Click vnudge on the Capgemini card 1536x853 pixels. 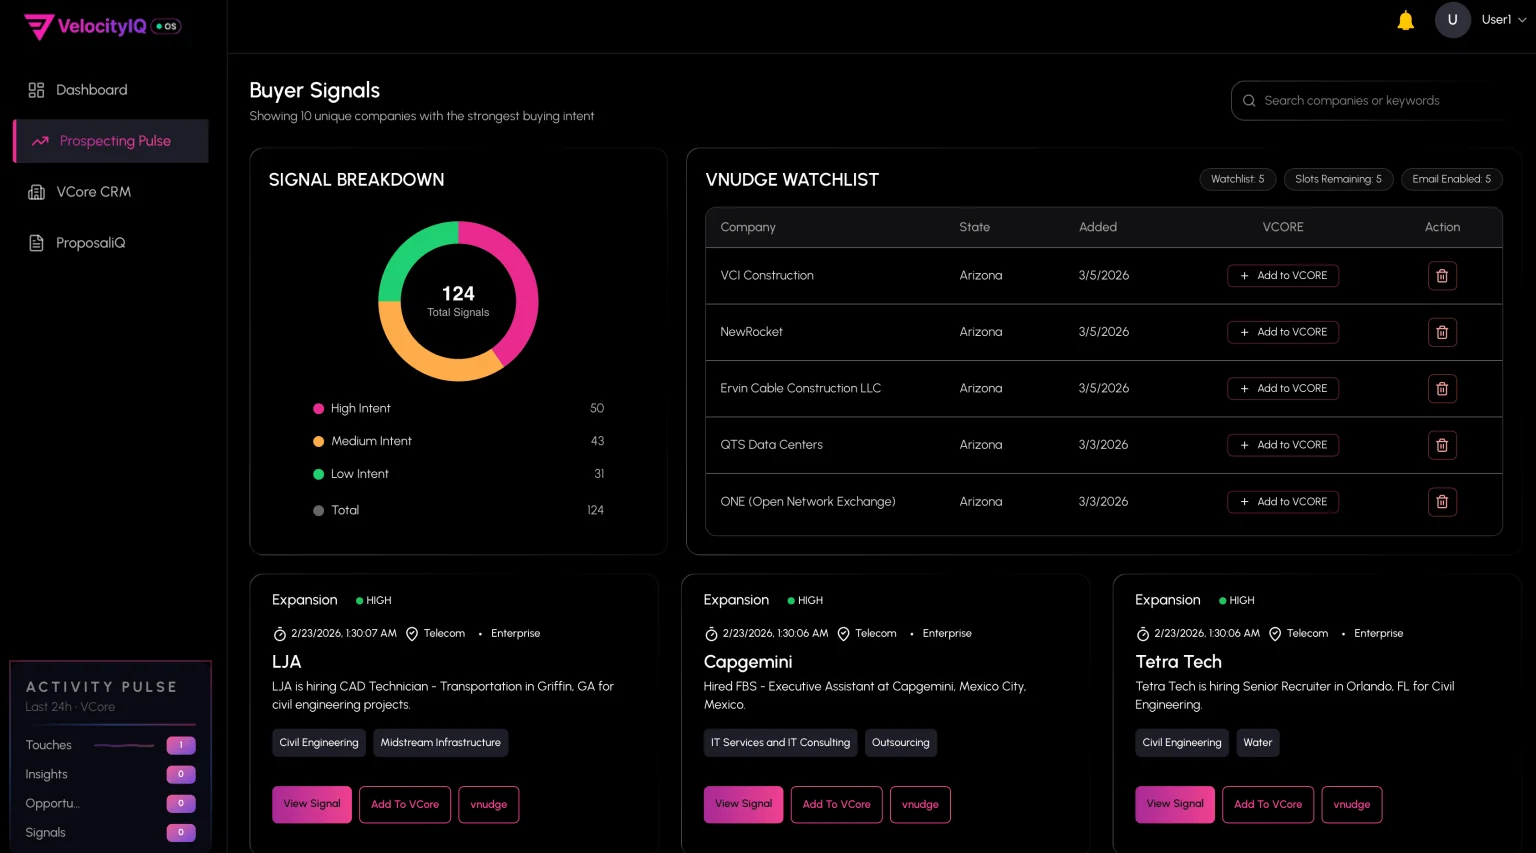coord(920,805)
